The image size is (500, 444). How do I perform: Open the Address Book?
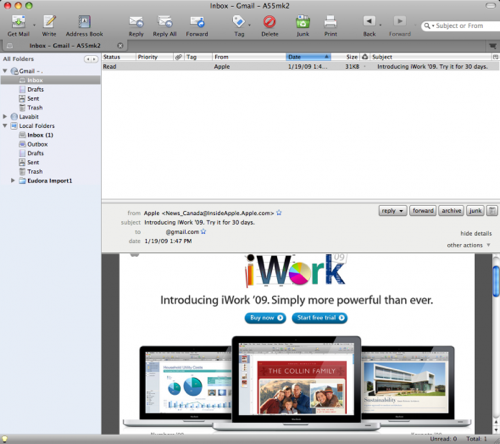click(84, 22)
